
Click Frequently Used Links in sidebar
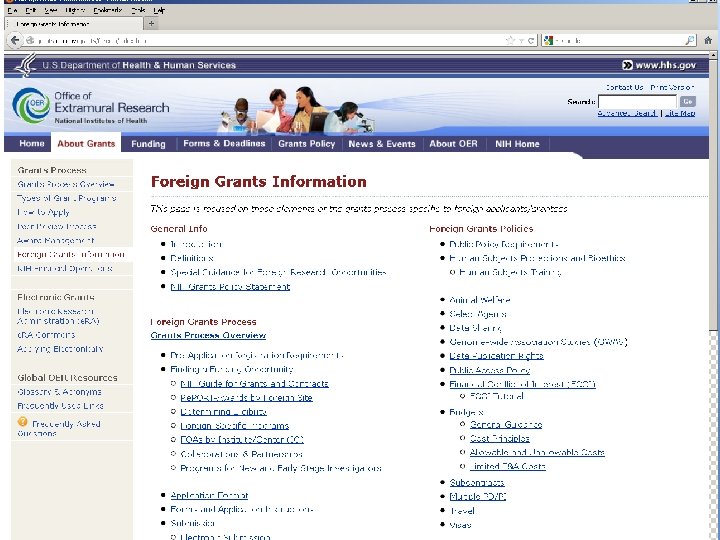tap(60, 406)
